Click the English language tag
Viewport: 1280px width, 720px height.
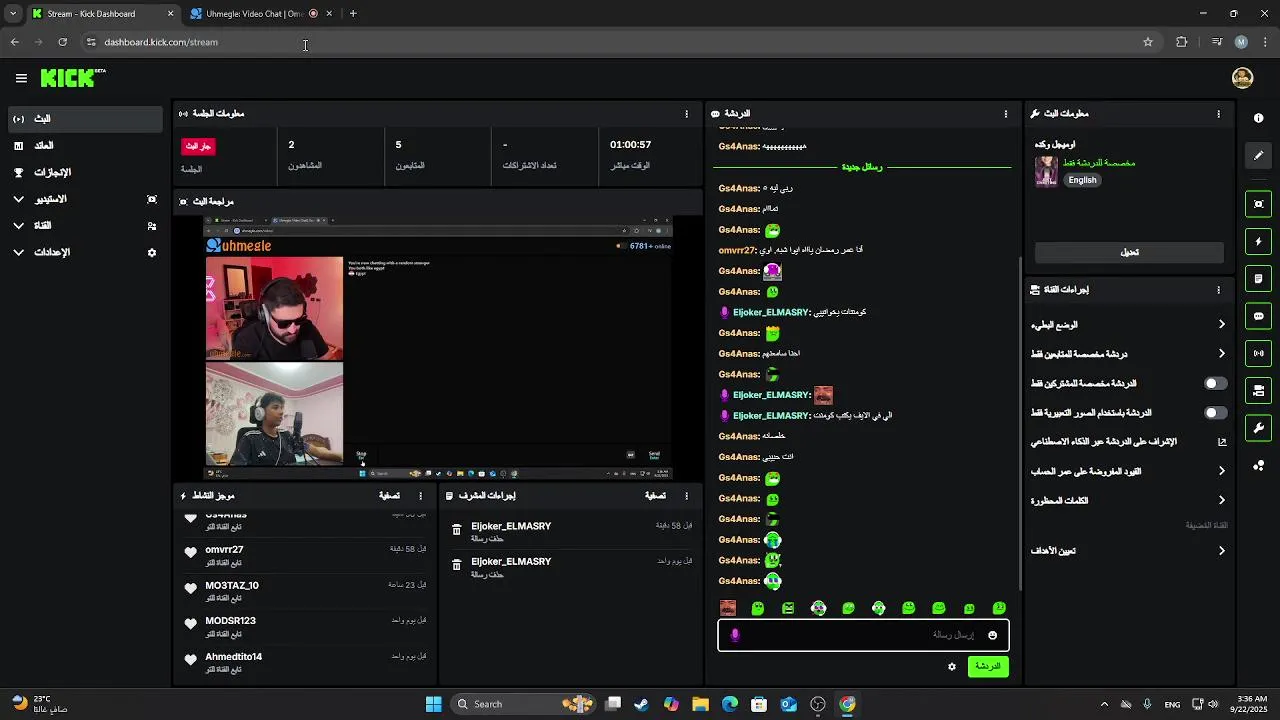[1082, 180]
